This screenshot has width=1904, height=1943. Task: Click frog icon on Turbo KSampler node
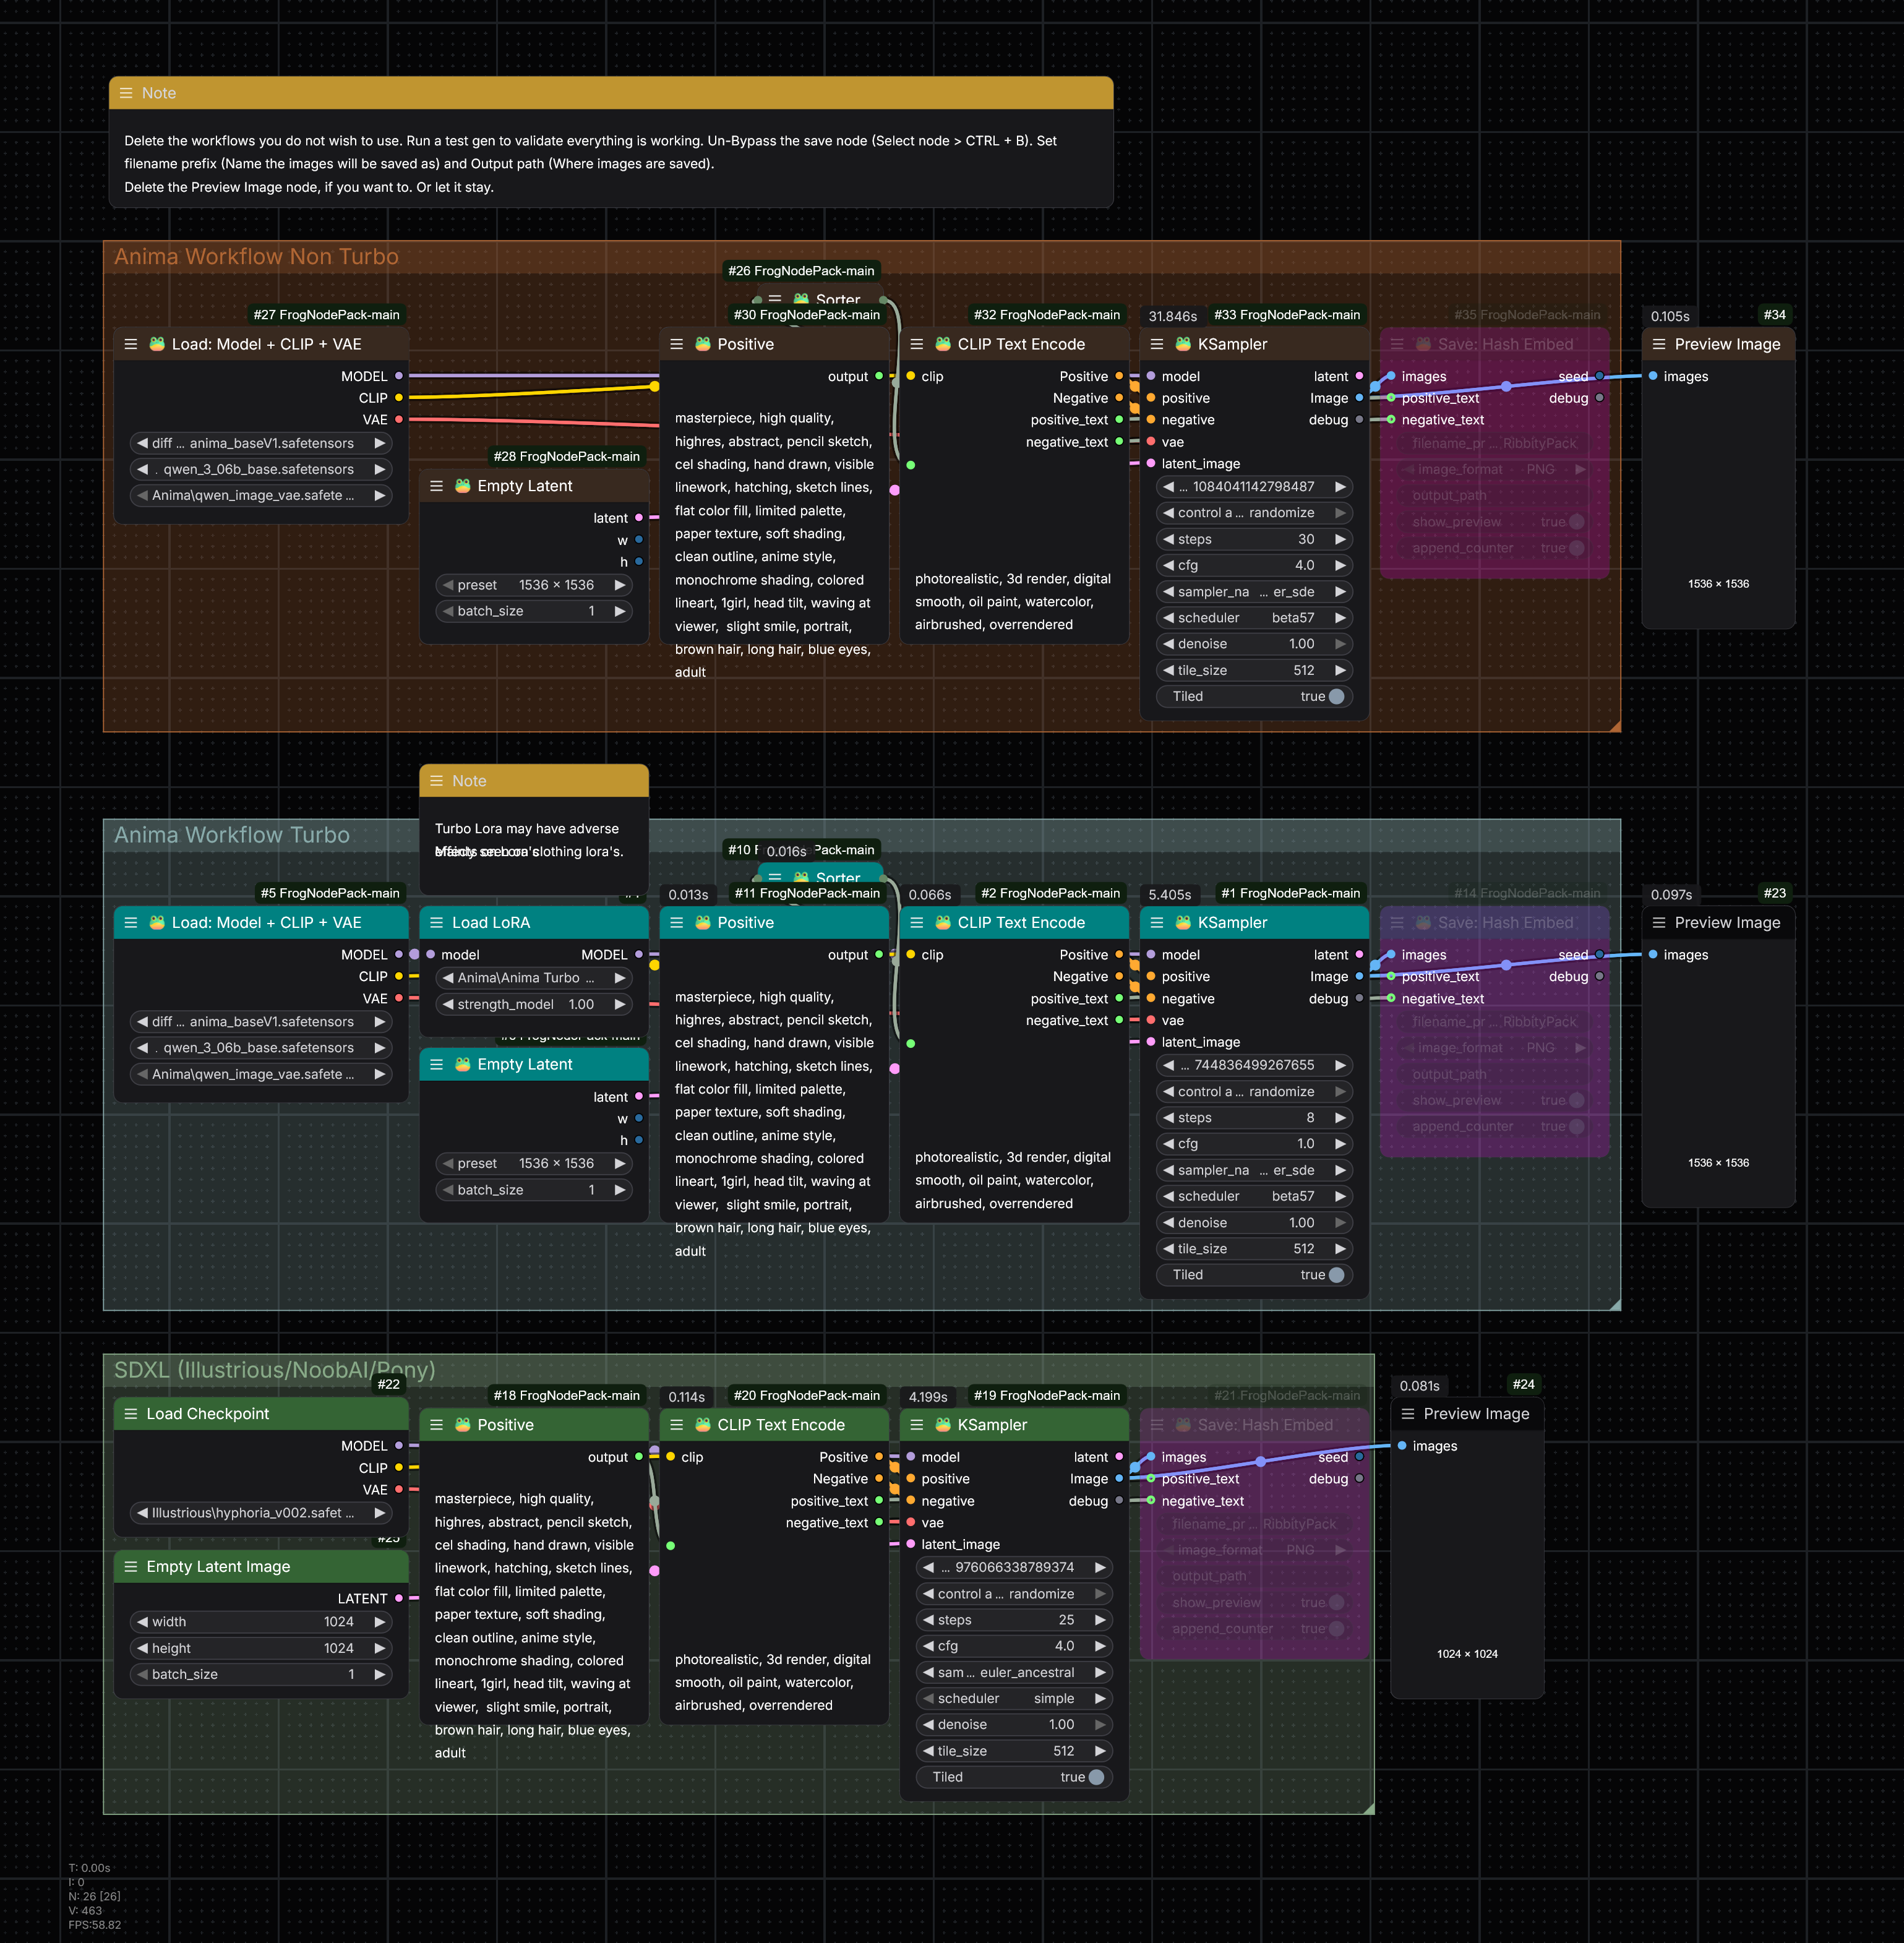click(x=1183, y=923)
